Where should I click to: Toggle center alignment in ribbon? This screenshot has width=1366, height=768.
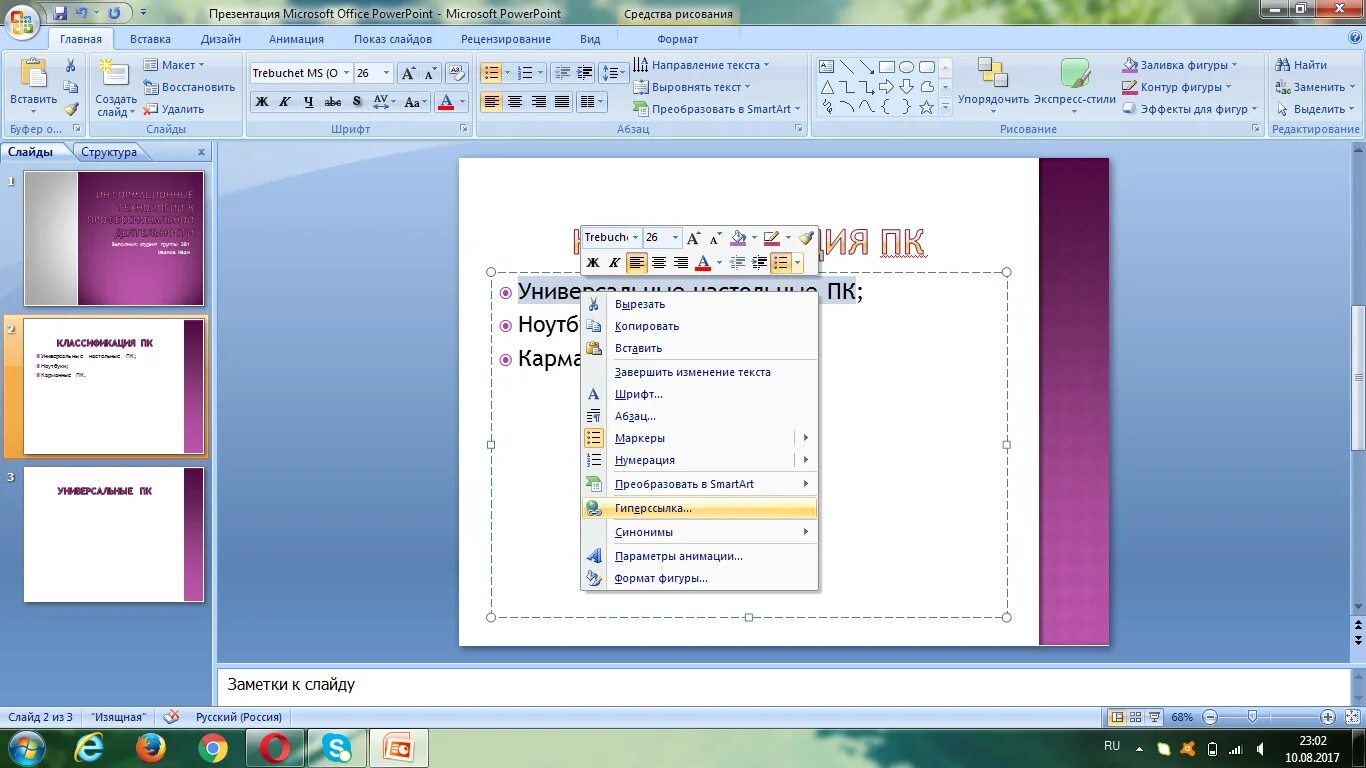(x=515, y=102)
